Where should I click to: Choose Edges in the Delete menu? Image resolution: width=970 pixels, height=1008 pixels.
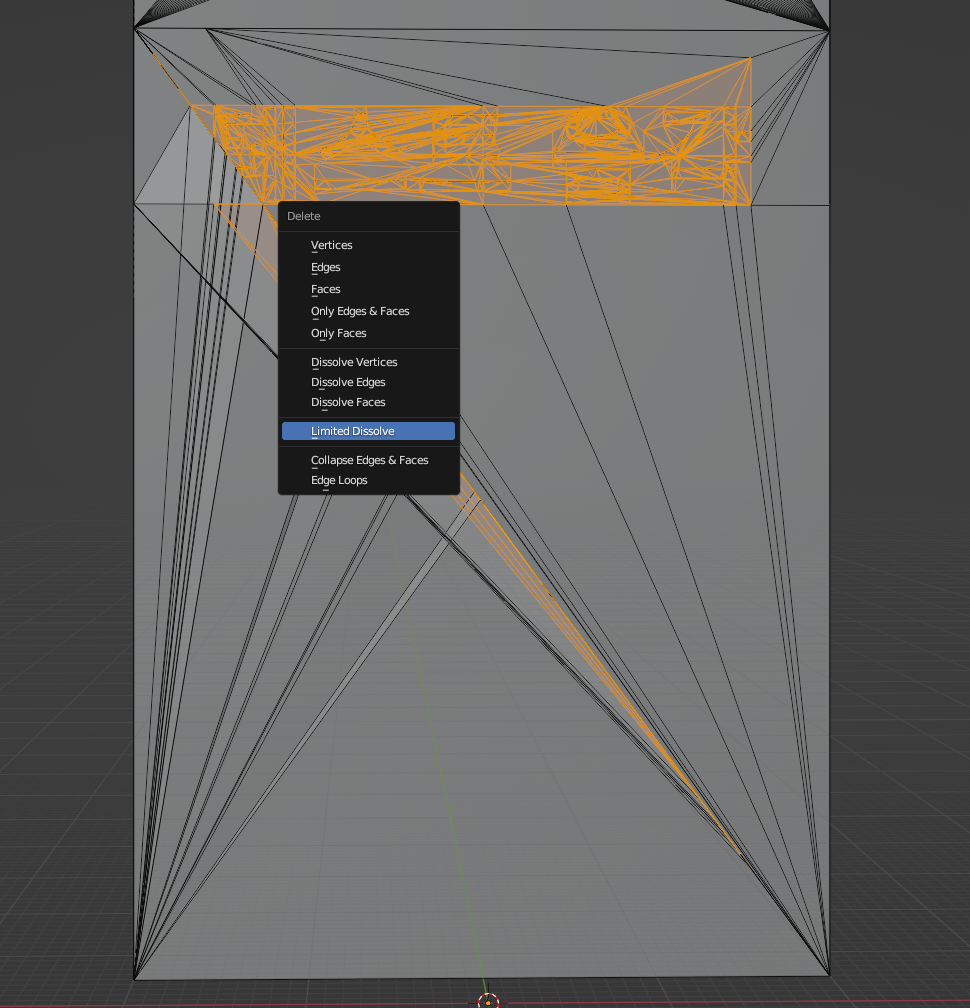[368, 267]
